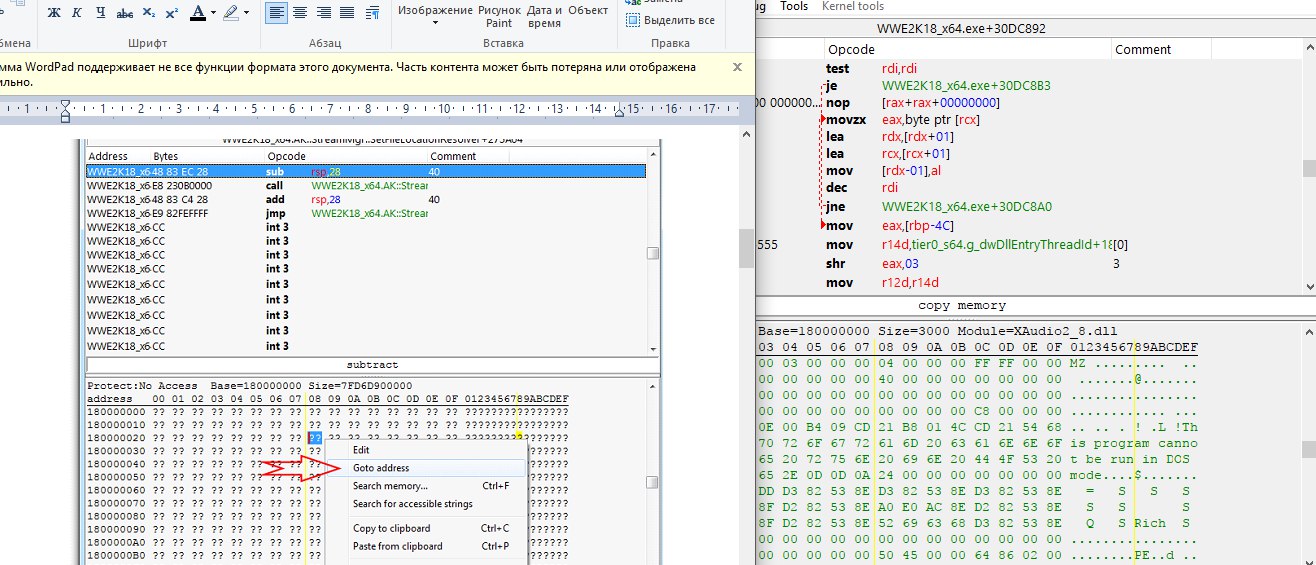The height and width of the screenshot is (565, 1316).
Task: Open the Tools menu in Cheat Engine
Action: coord(794,6)
